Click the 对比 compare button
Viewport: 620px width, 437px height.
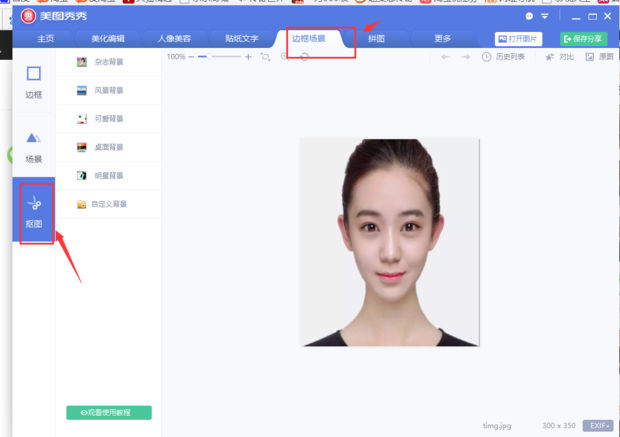pyautogui.click(x=560, y=57)
